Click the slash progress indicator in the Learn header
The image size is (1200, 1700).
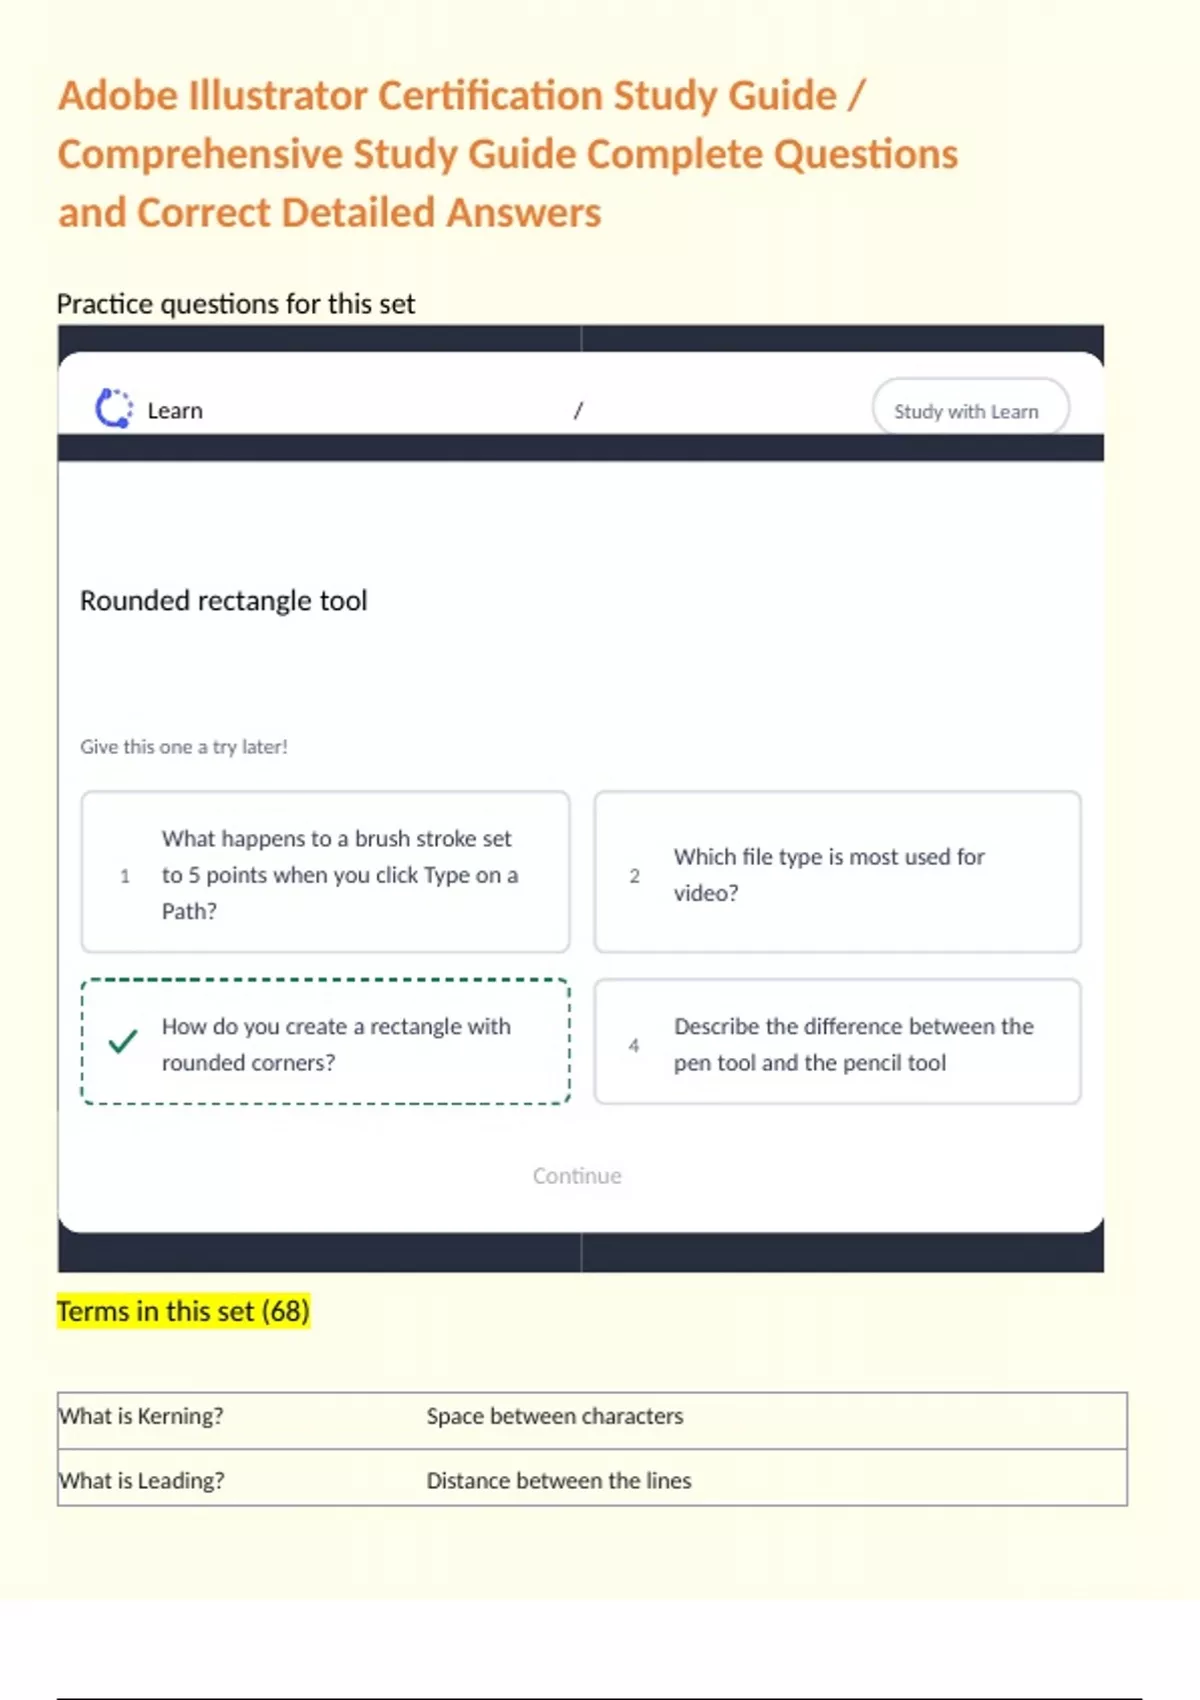(x=578, y=411)
